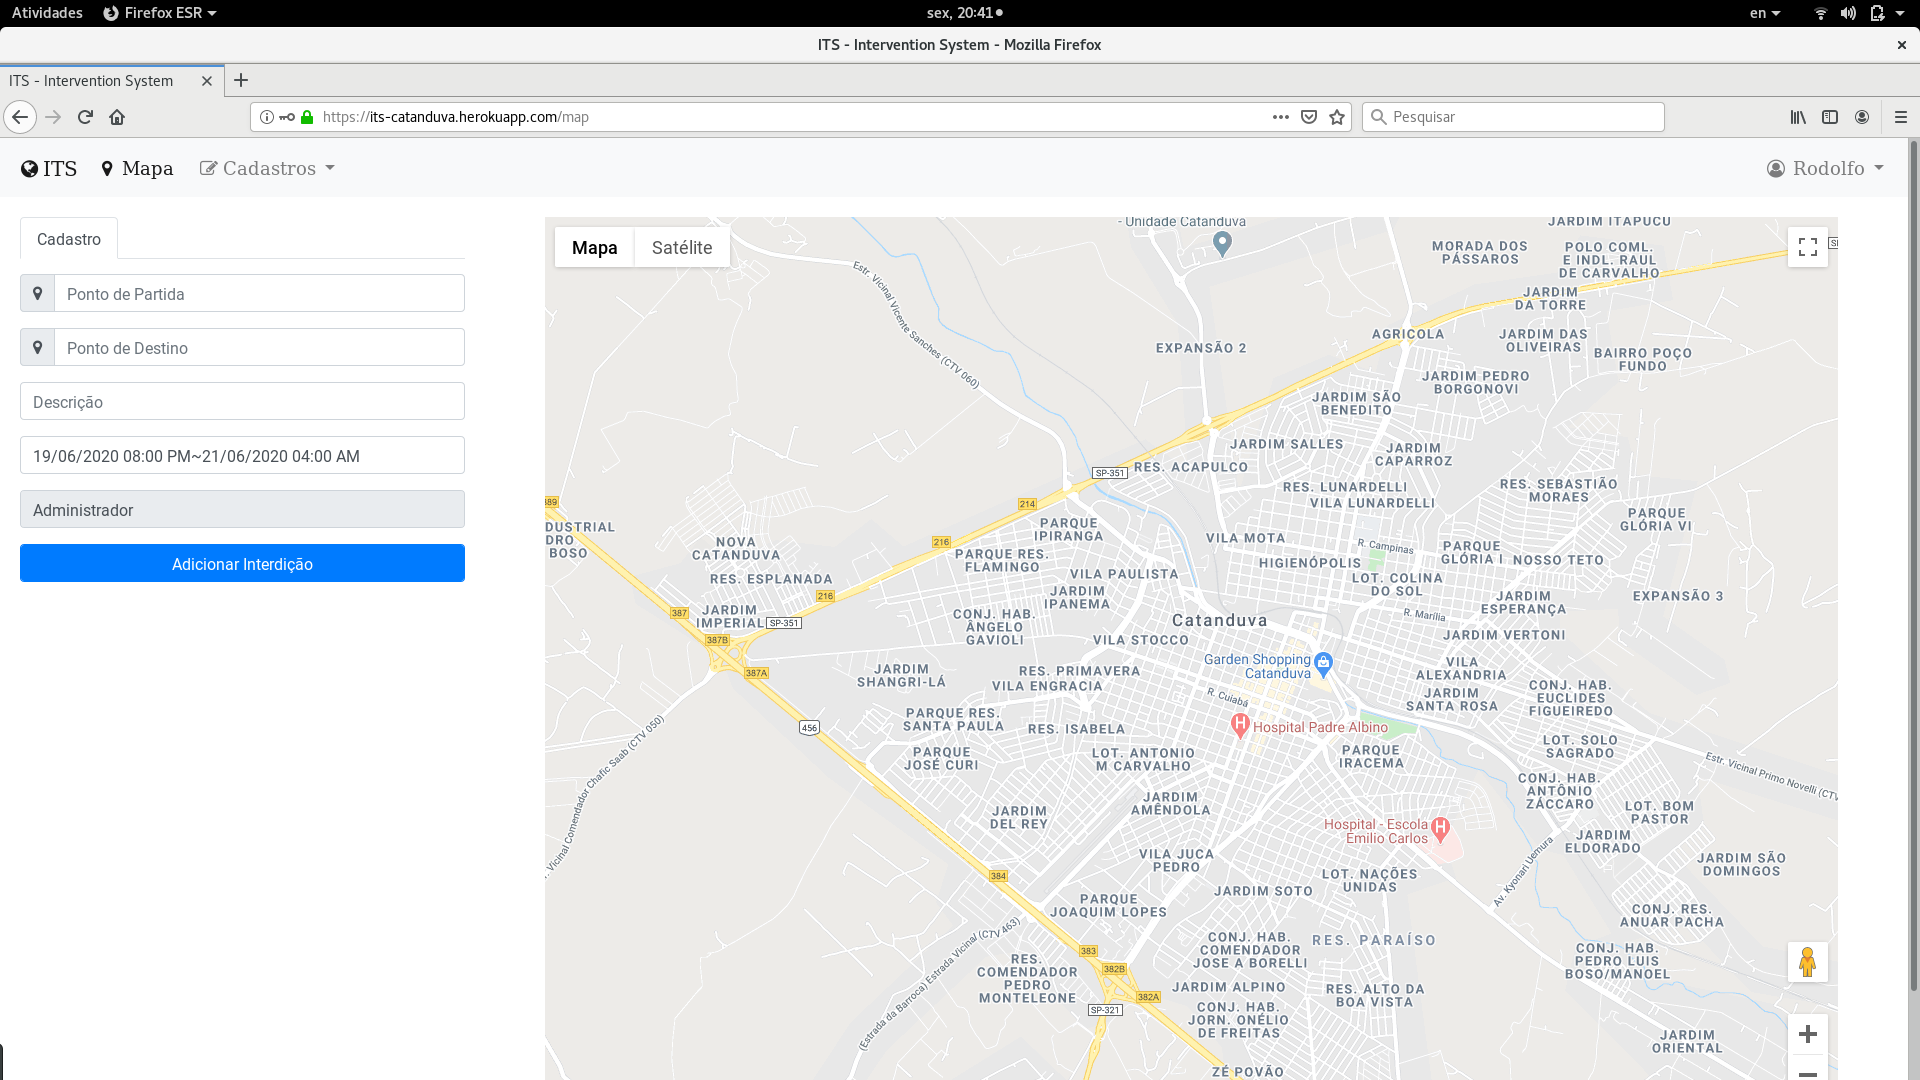Go to Firefox home page
The image size is (1920, 1080).
(x=117, y=117)
